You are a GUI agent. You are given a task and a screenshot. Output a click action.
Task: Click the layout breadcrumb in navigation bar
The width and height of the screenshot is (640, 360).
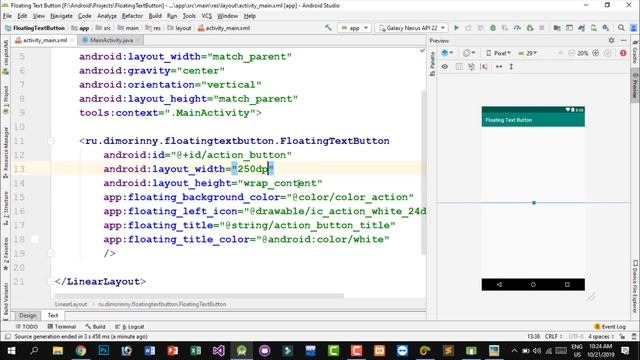click(180, 28)
